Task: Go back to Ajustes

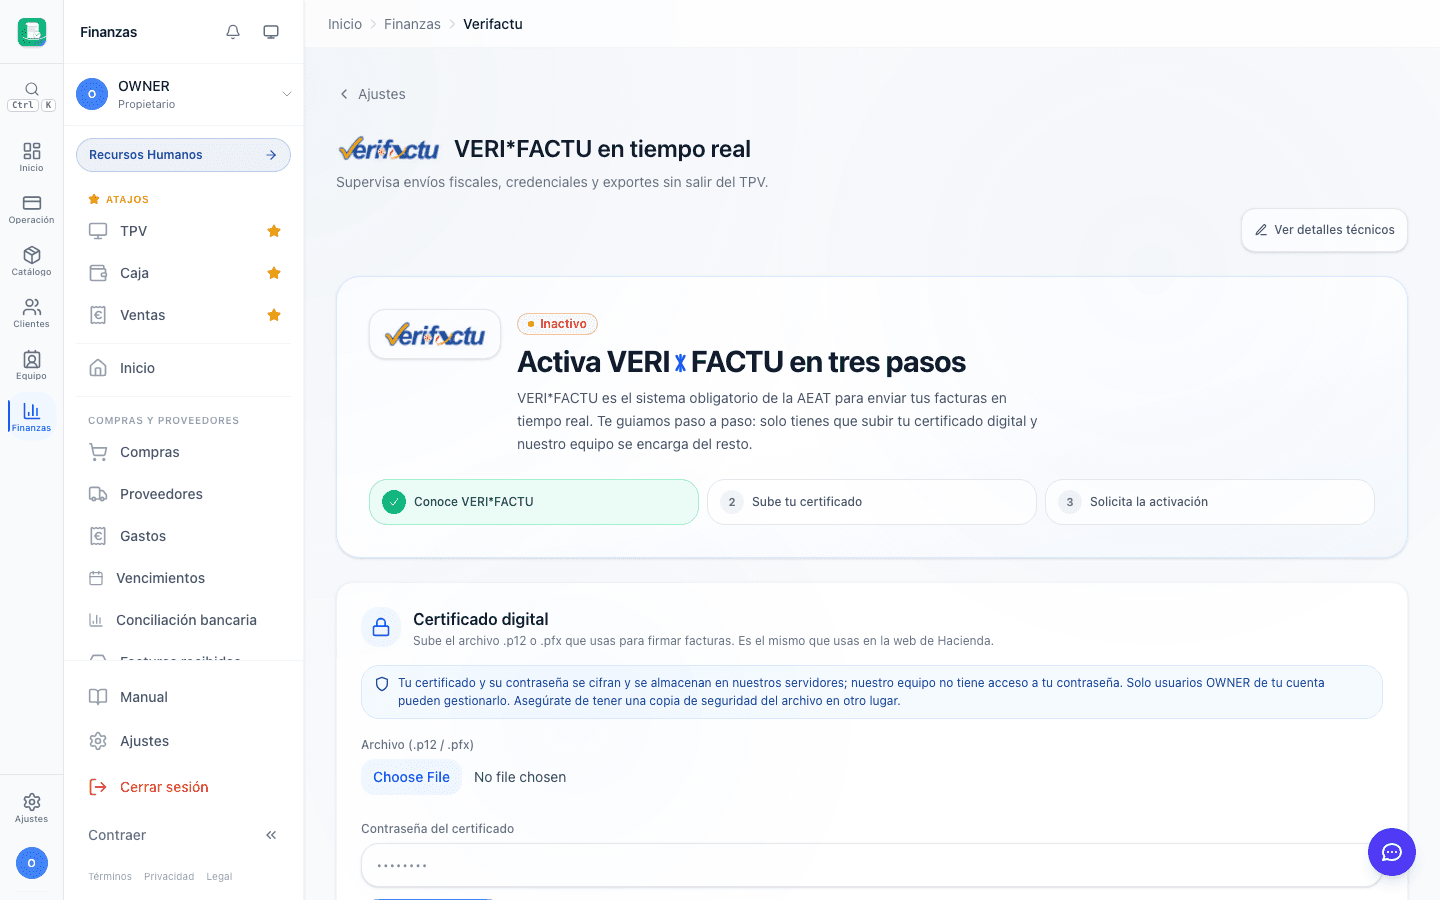Action: (x=372, y=94)
